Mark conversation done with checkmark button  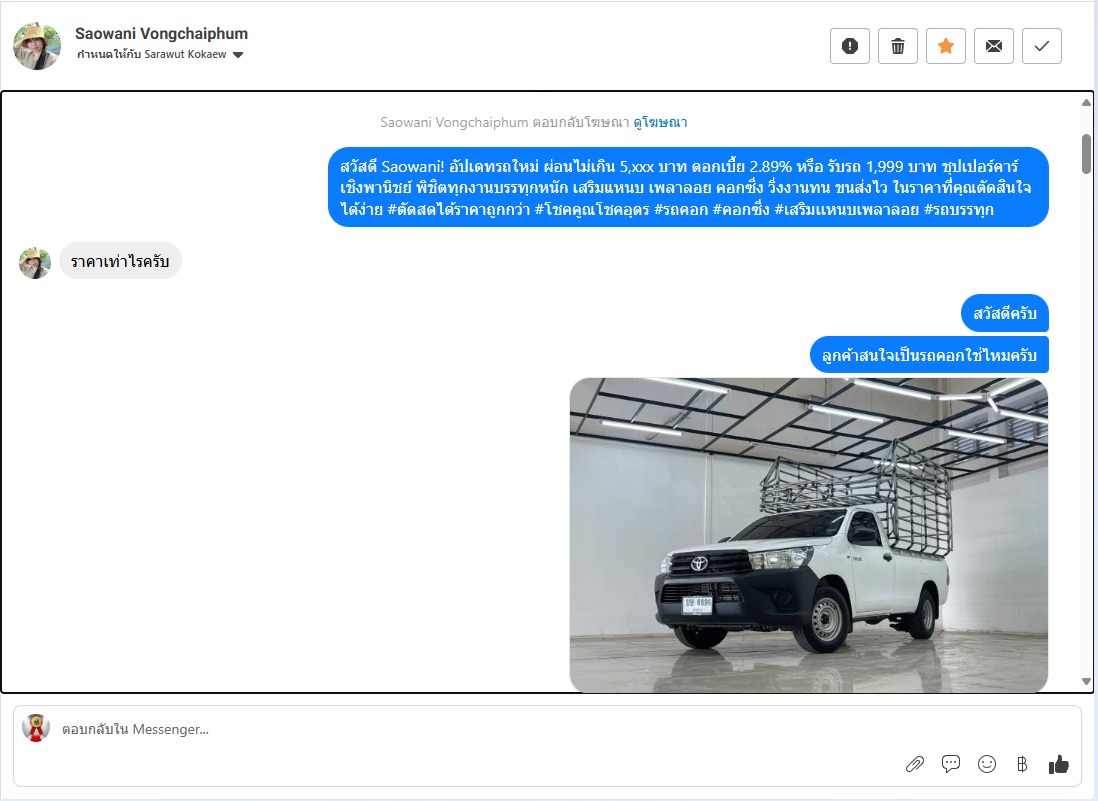point(1042,46)
